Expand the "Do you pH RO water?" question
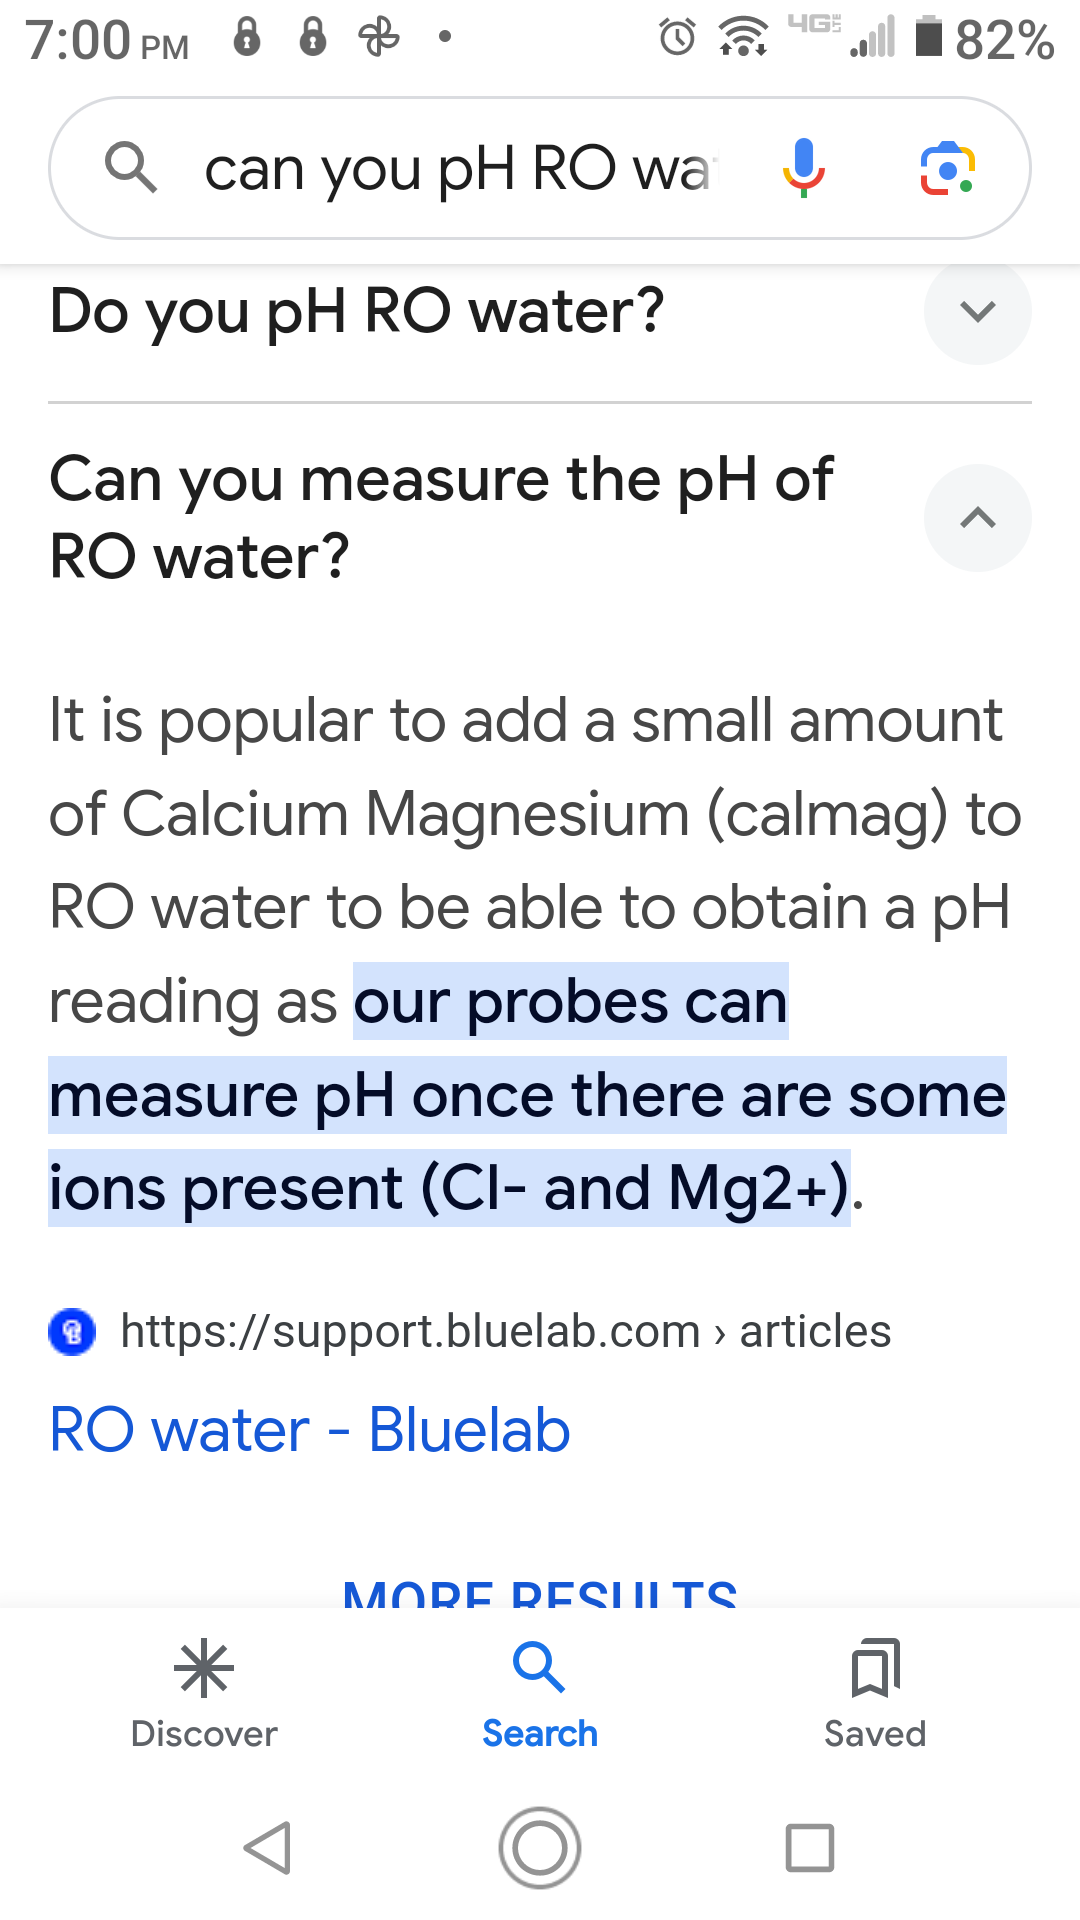This screenshot has width=1080, height=1920. 977,311
